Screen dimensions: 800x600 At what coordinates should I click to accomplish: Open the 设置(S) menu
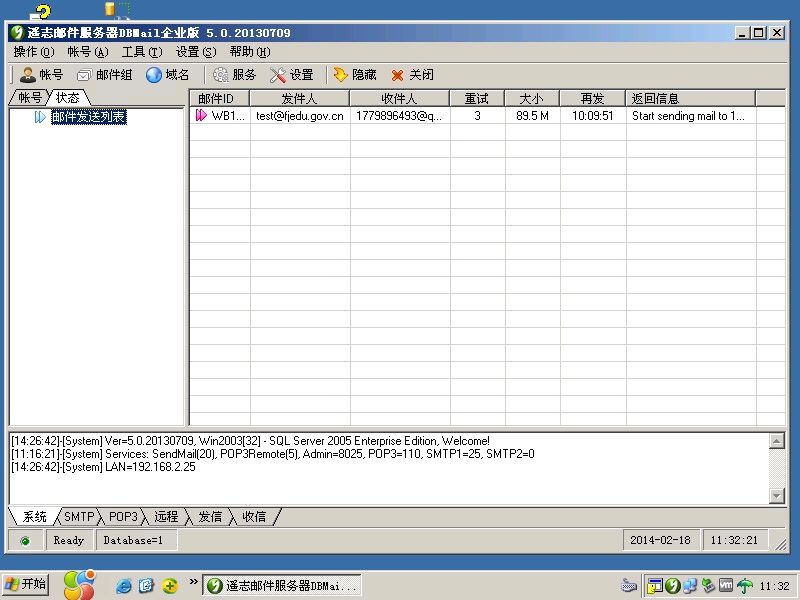click(196, 52)
